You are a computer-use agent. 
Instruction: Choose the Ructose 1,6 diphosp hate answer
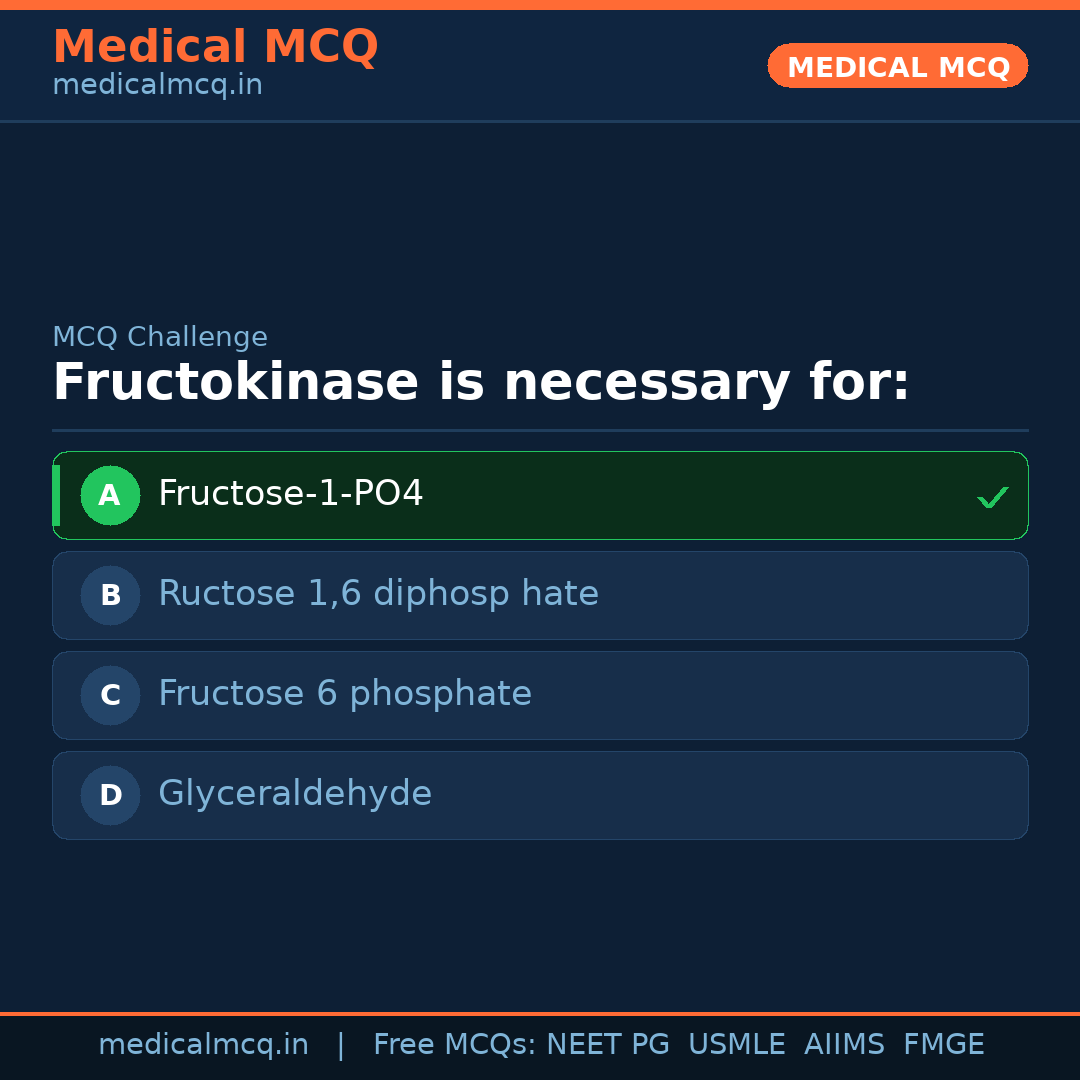coord(378,594)
